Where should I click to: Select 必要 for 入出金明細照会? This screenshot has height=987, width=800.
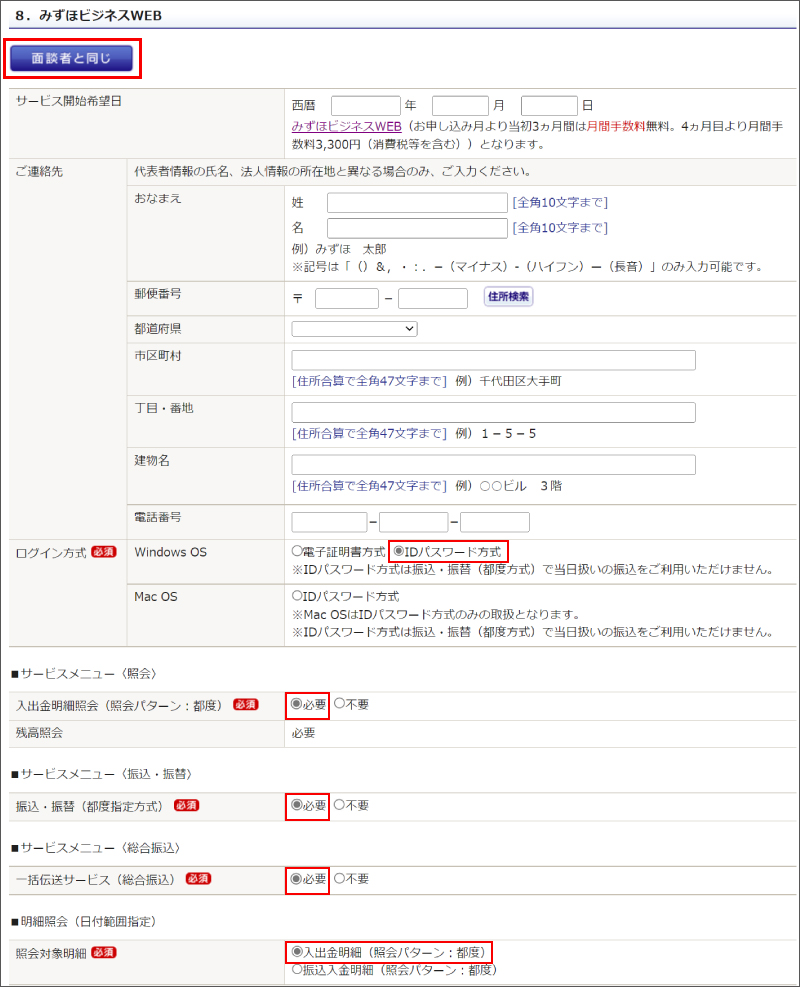296,704
